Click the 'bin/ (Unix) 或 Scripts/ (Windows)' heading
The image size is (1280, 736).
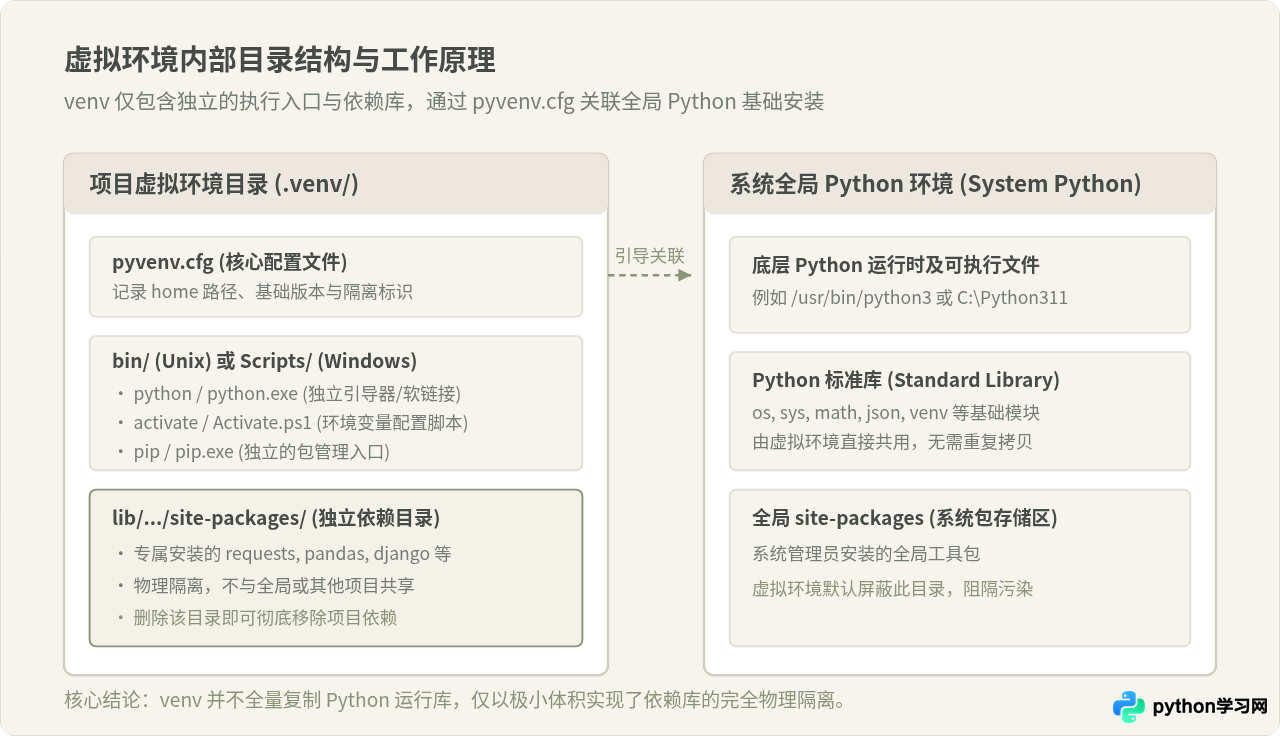(265, 361)
